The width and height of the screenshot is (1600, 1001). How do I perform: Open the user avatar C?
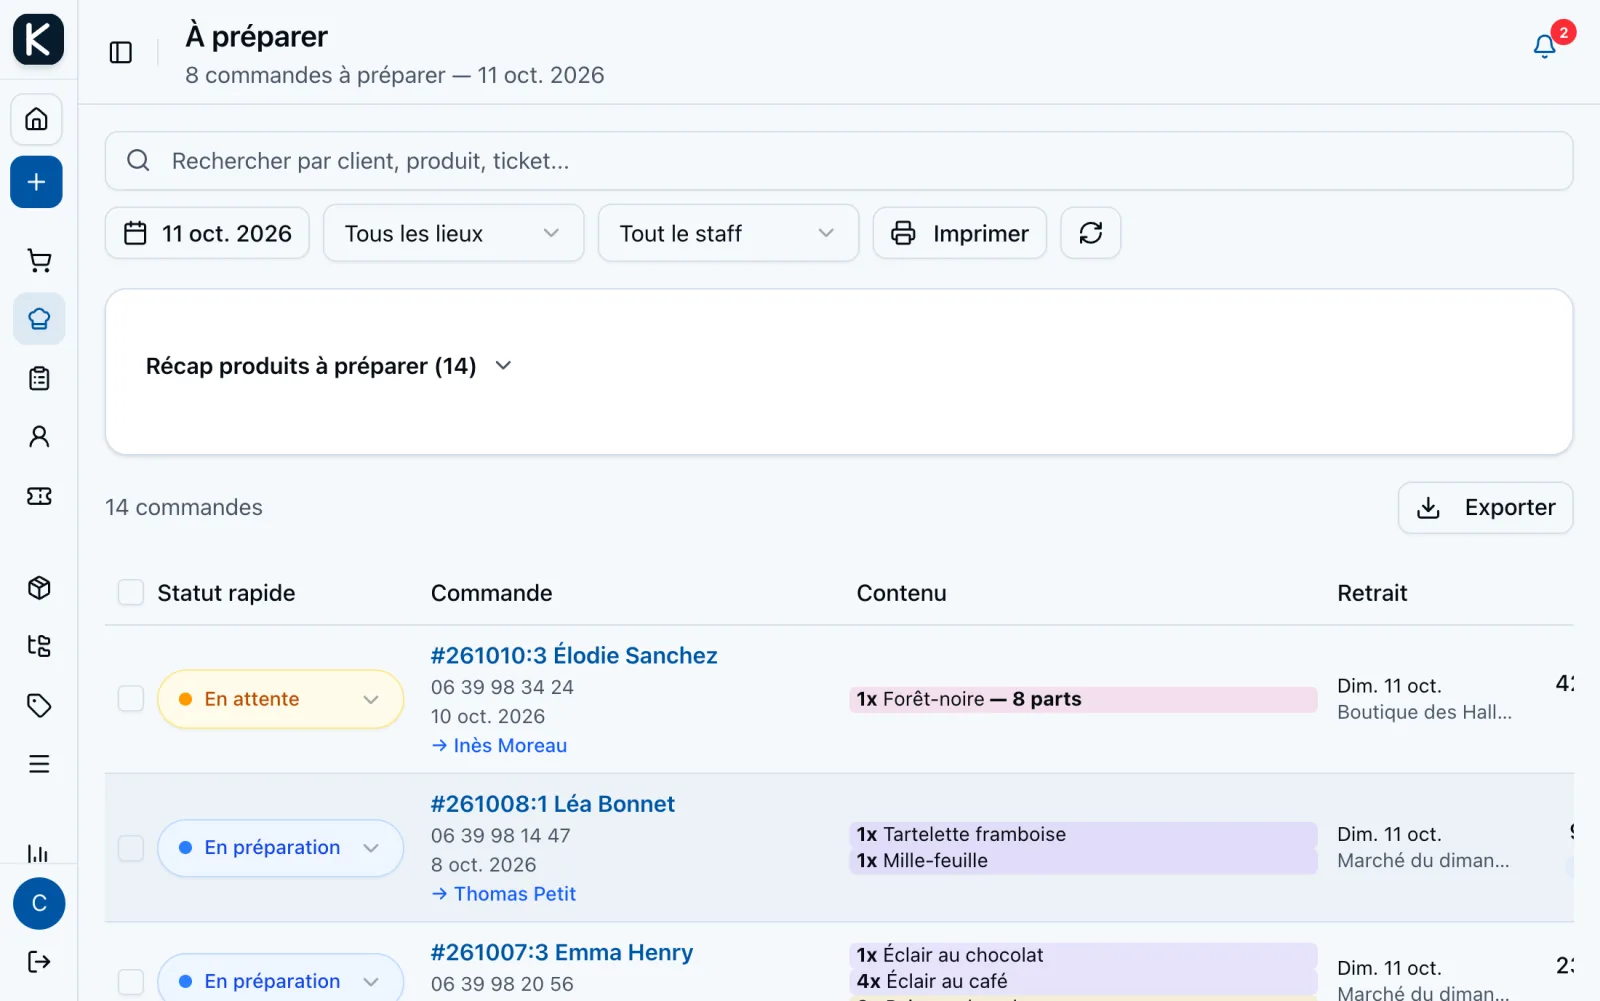39,904
